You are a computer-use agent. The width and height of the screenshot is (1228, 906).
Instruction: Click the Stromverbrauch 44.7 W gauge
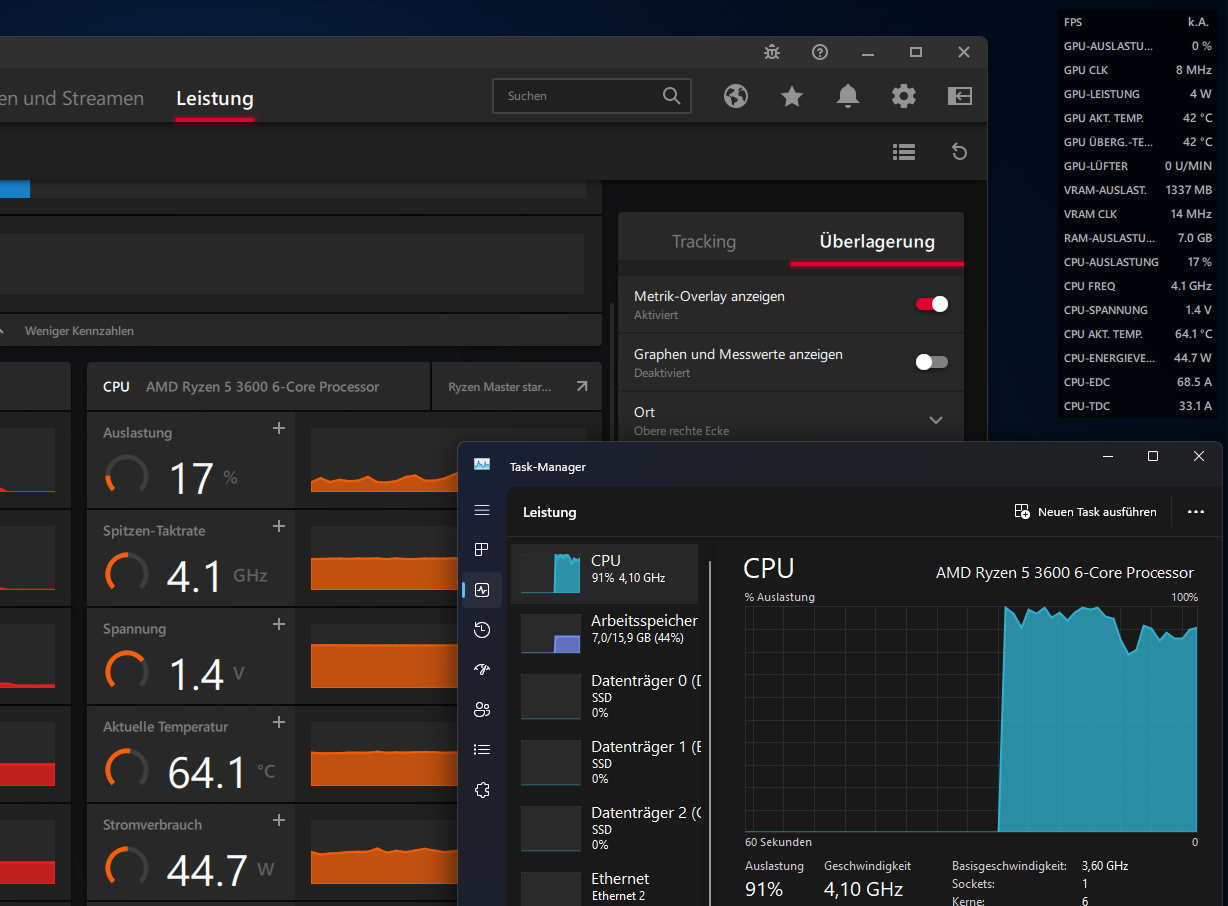click(127, 869)
